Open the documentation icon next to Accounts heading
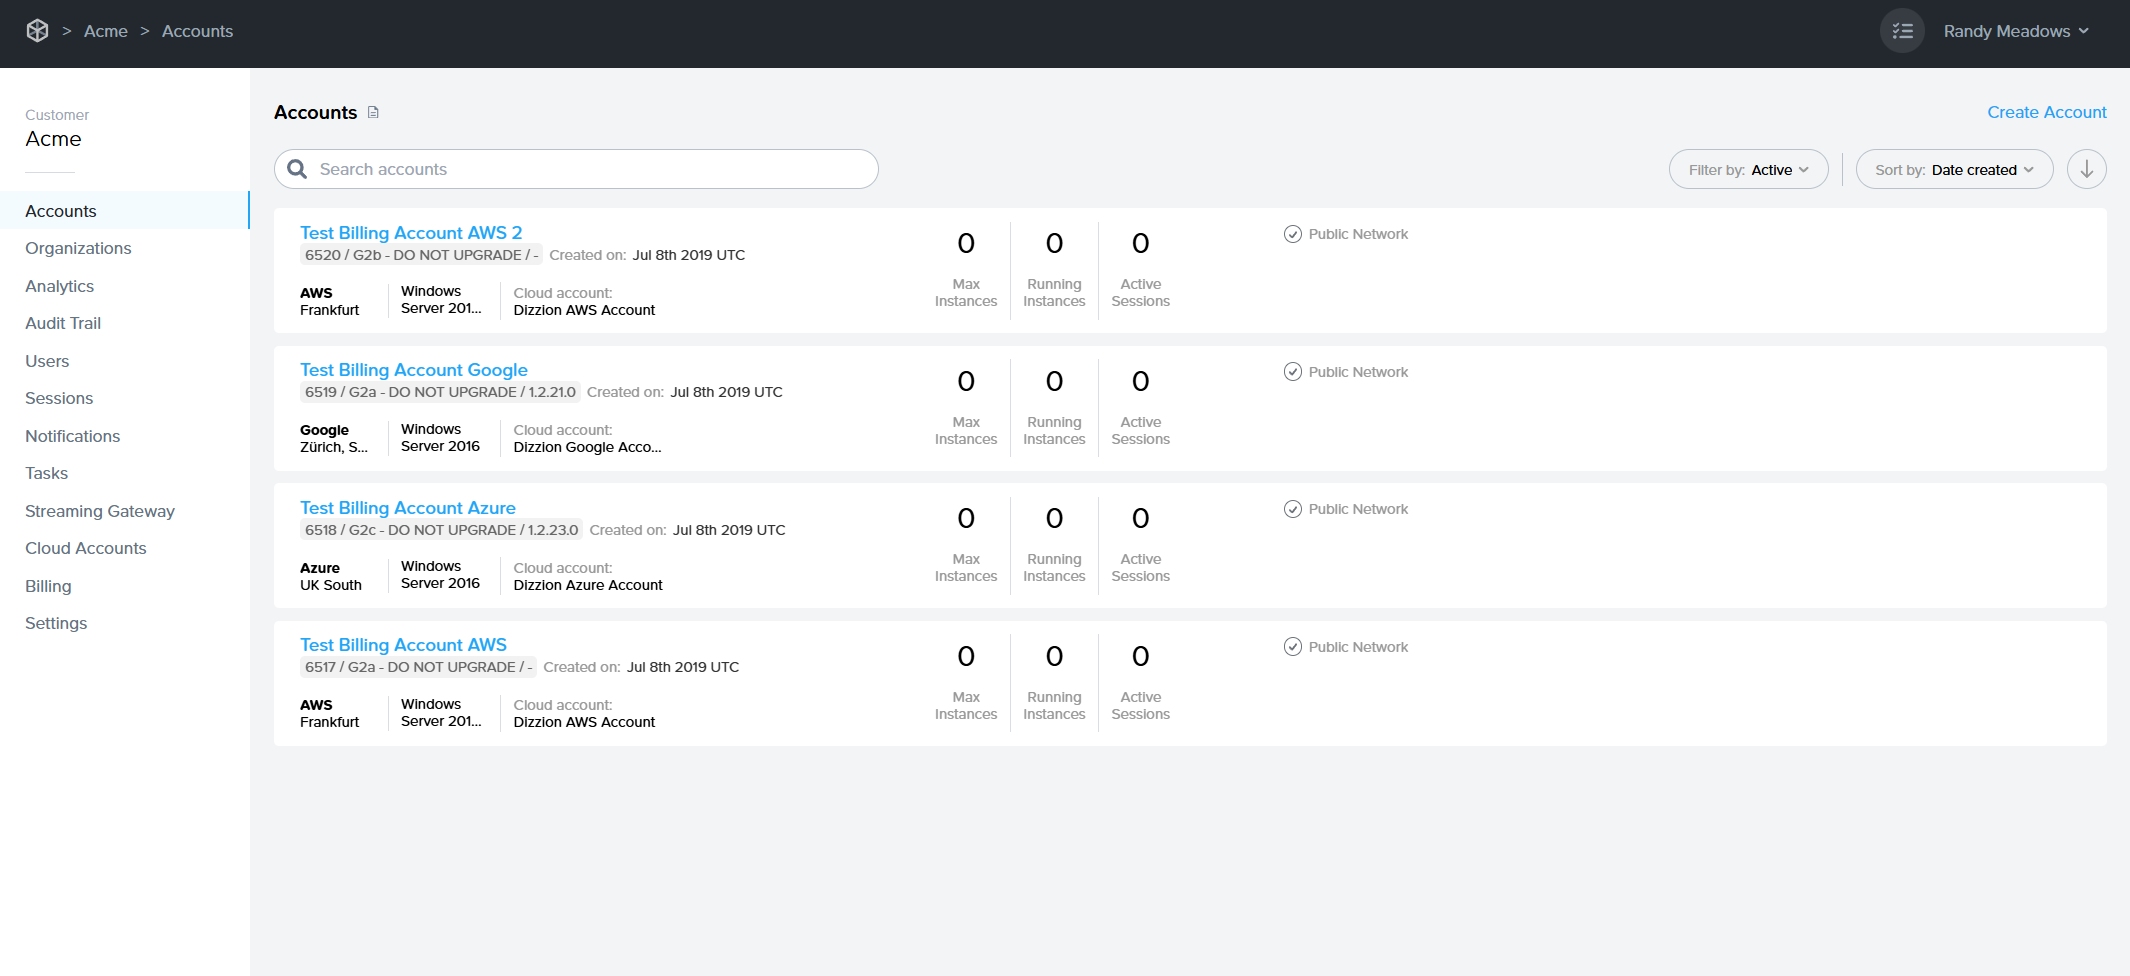The image size is (2130, 976). tap(374, 112)
